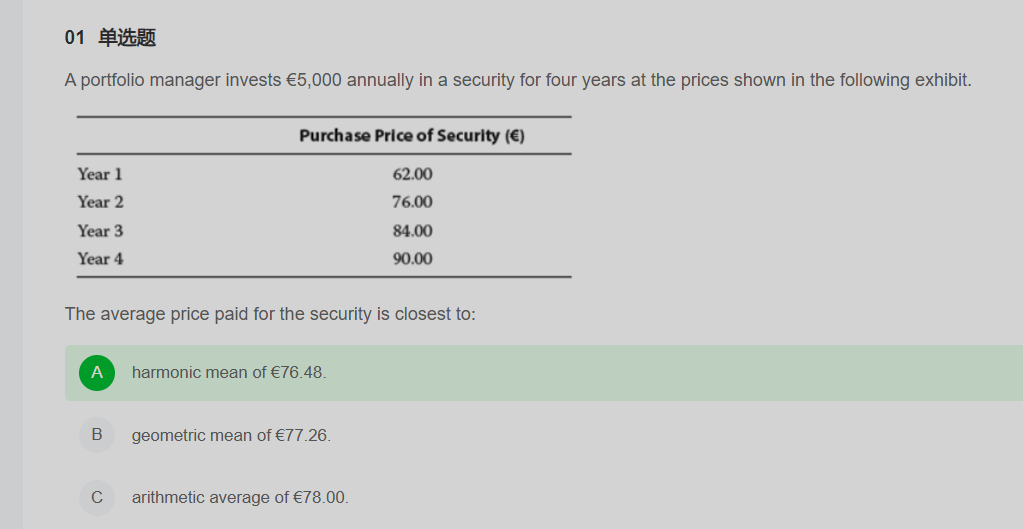Click the text 'harmonic mean of €76.48'
1023x529 pixels.
coord(229,372)
